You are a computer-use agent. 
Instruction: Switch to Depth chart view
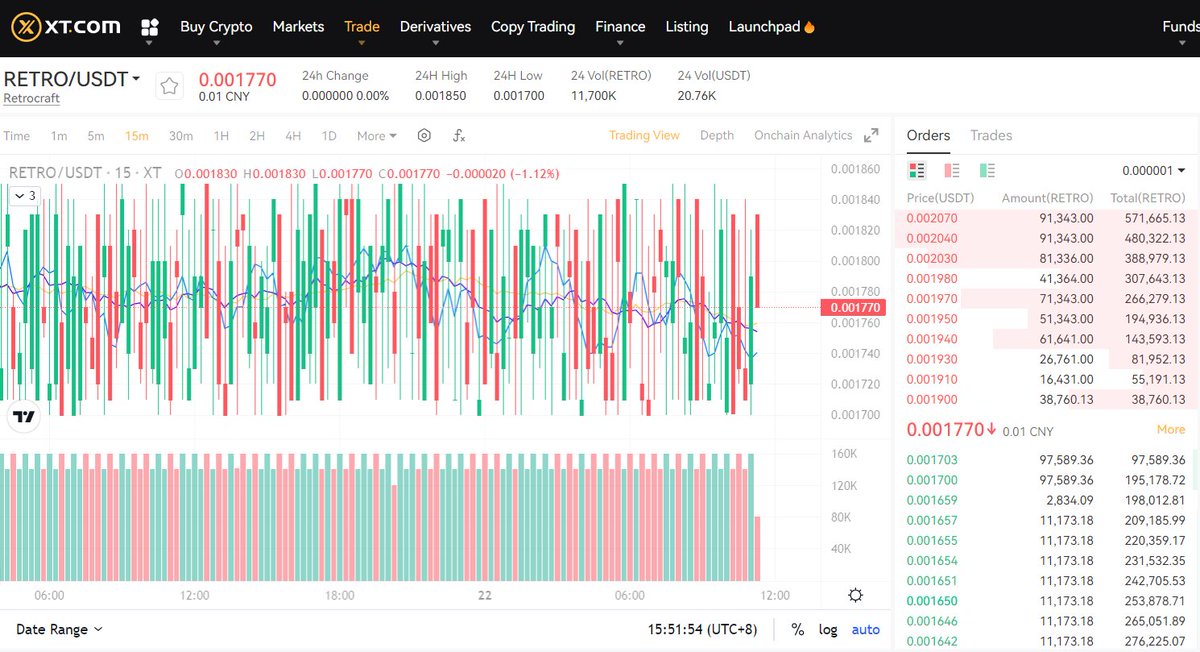click(x=717, y=136)
